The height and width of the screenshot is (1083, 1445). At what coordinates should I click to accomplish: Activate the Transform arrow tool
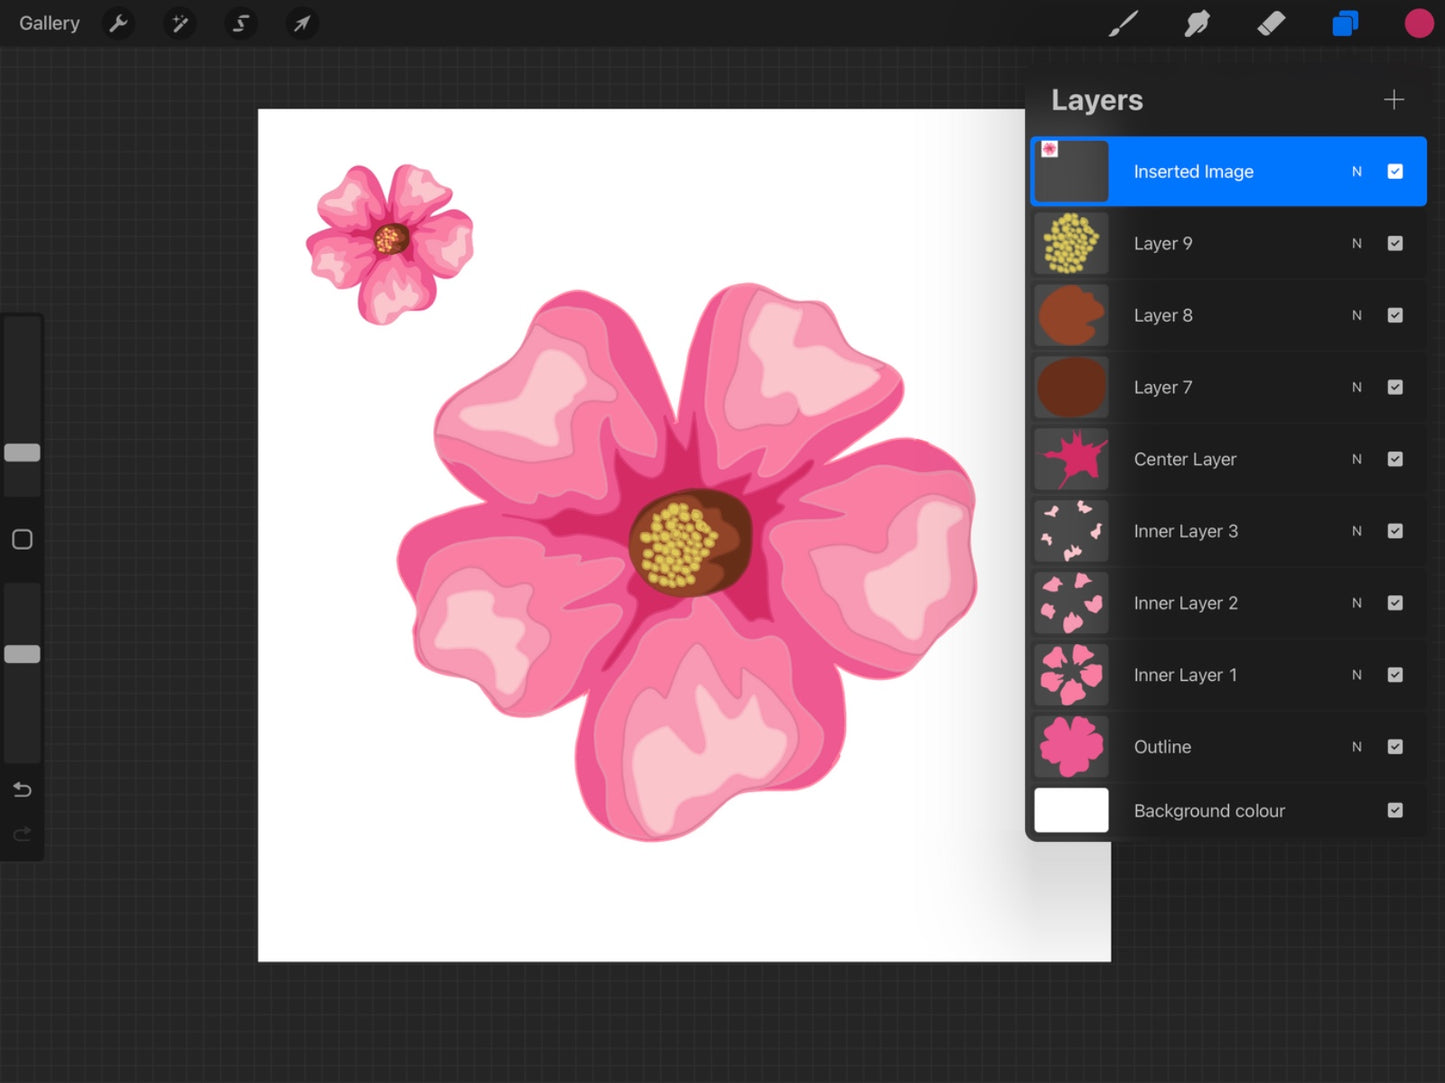(x=302, y=23)
